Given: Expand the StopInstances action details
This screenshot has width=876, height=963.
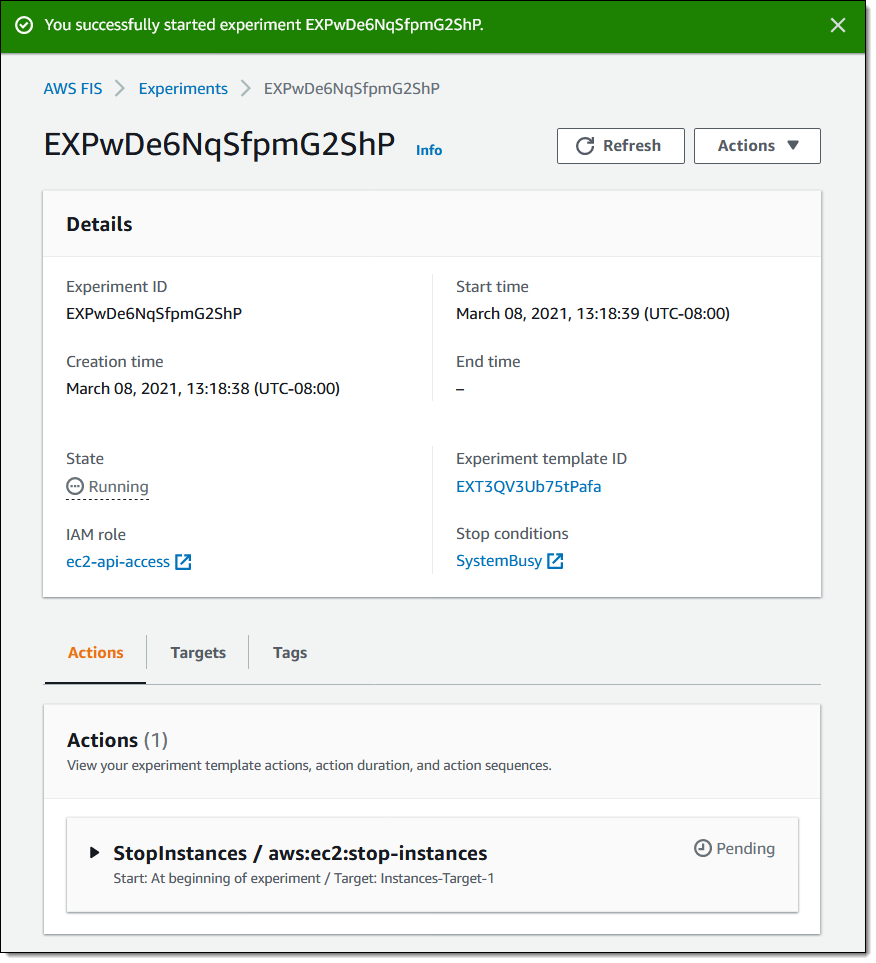Looking at the screenshot, I should coord(93,852).
